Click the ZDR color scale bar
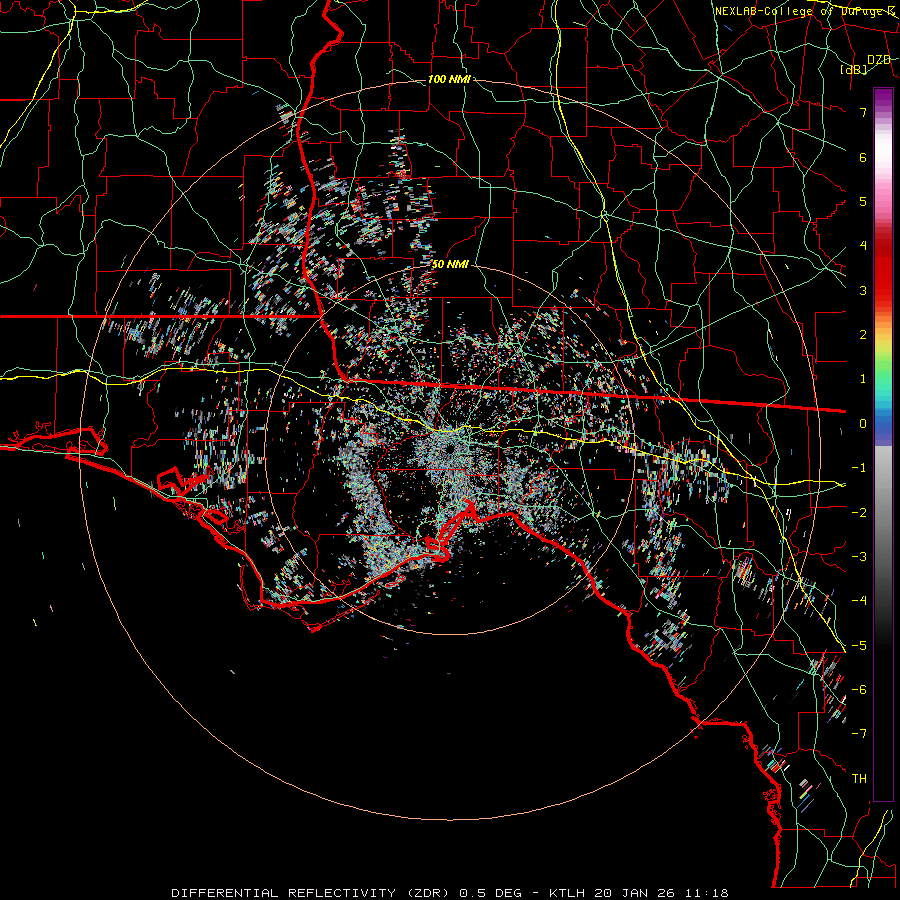This screenshot has height=900, width=900. (883, 445)
